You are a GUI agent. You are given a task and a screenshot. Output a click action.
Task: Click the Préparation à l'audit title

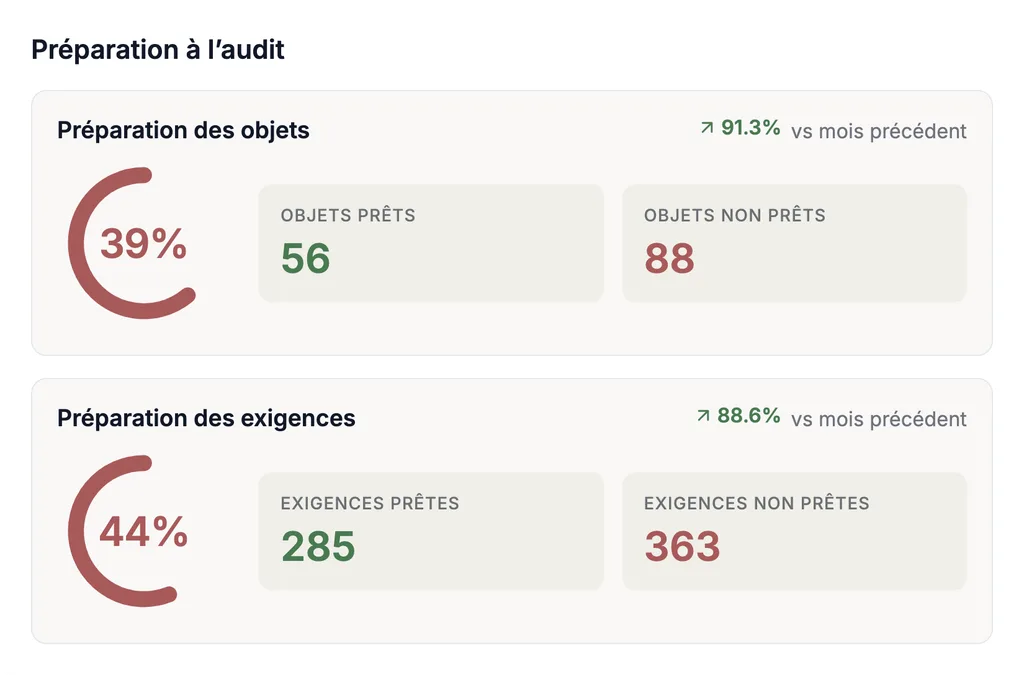158,50
